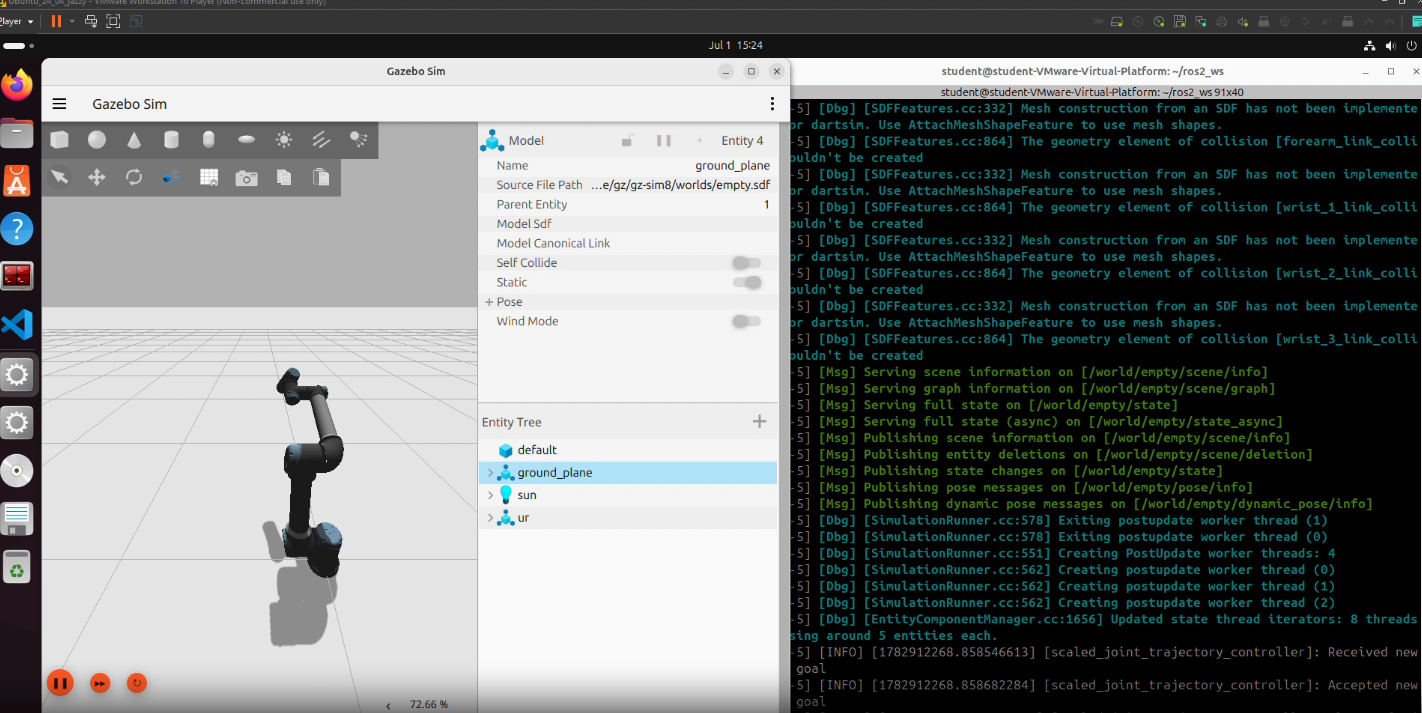1422x713 pixels.
Task: Add a spot light to the scene
Action: tap(358, 140)
